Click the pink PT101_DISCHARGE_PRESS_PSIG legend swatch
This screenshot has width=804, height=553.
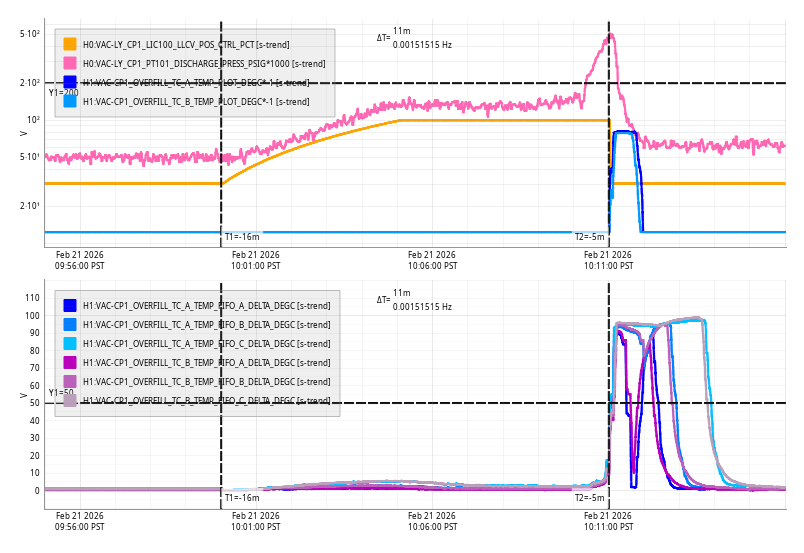point(70,63)
